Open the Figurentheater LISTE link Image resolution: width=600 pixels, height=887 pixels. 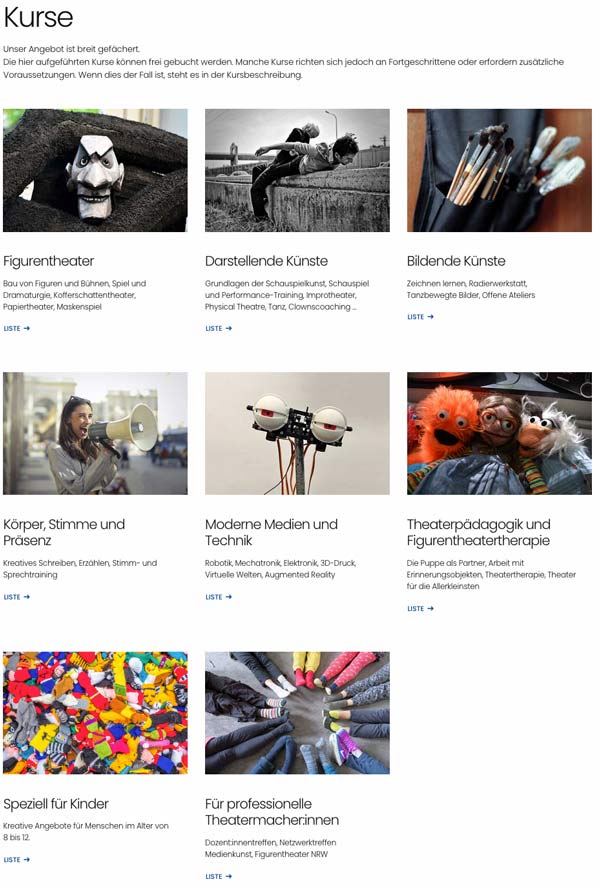16,328
